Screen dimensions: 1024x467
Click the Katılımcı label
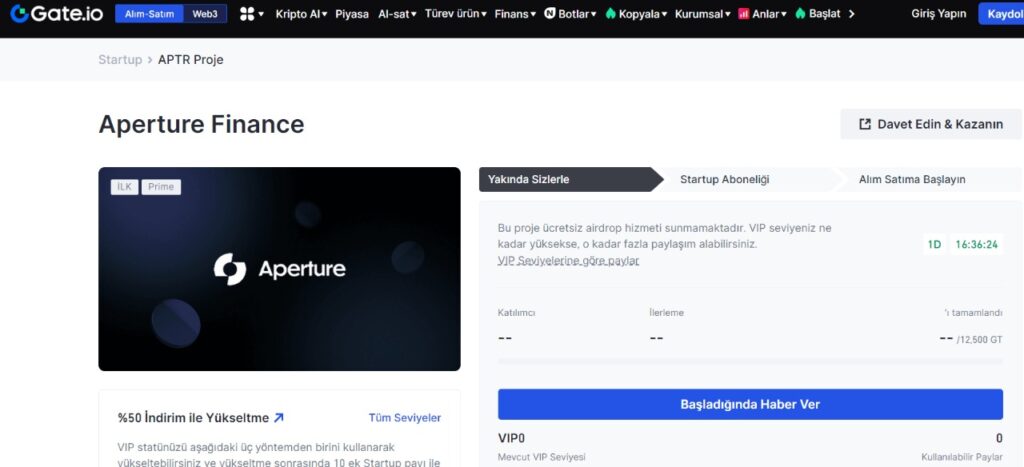(x=516, y=313)
